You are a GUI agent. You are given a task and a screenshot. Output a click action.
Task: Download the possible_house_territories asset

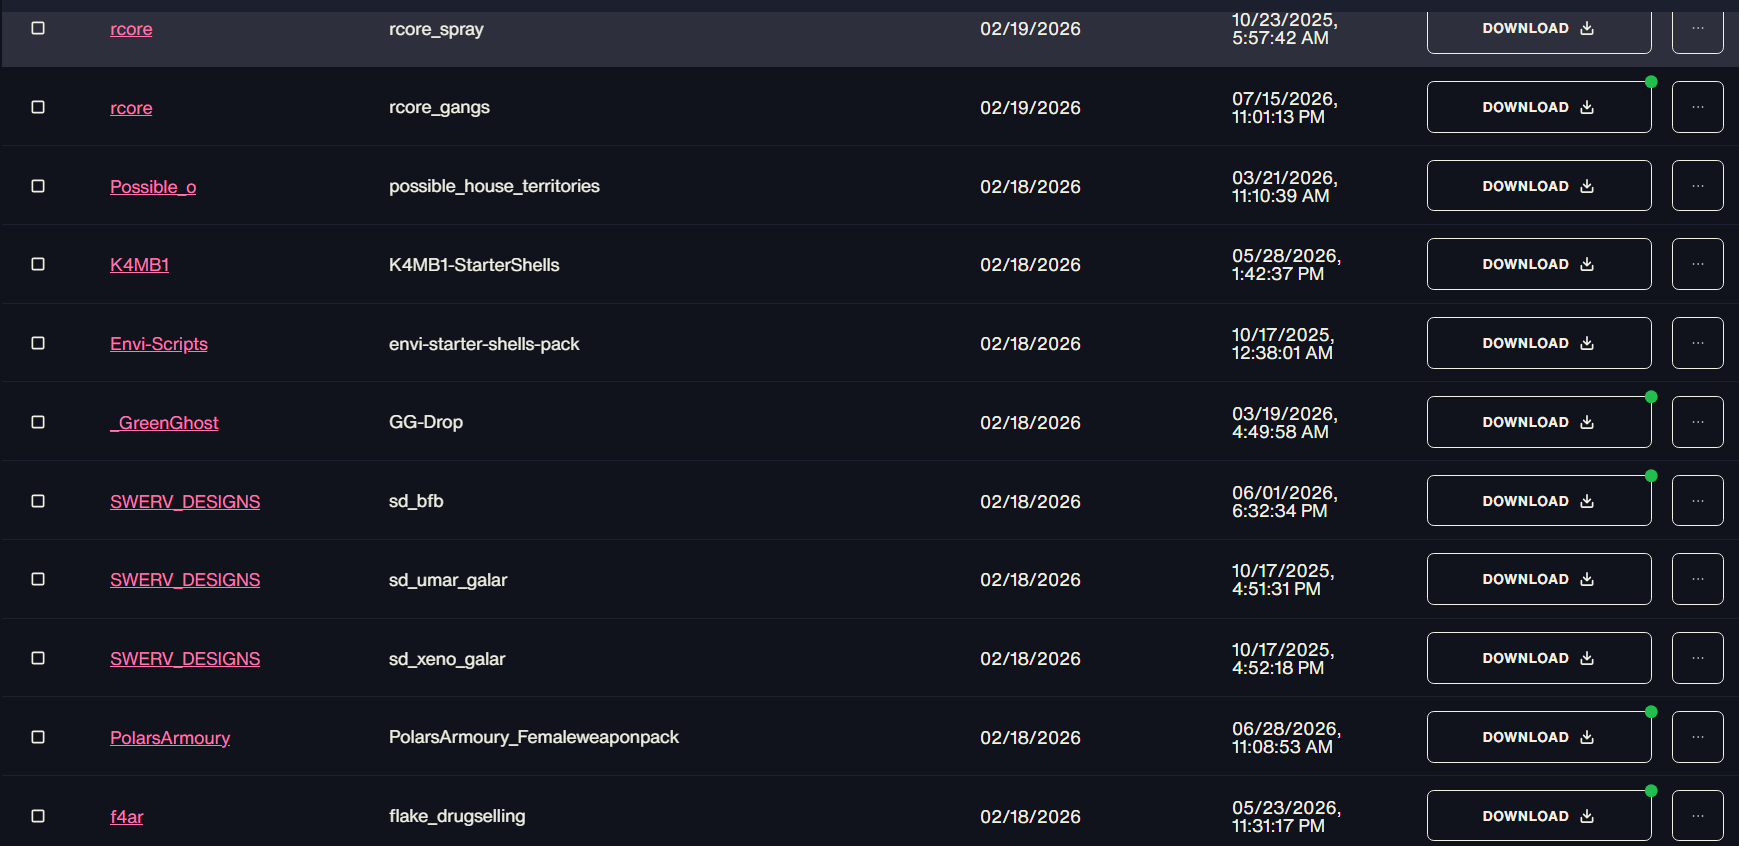click(1538, 186)
